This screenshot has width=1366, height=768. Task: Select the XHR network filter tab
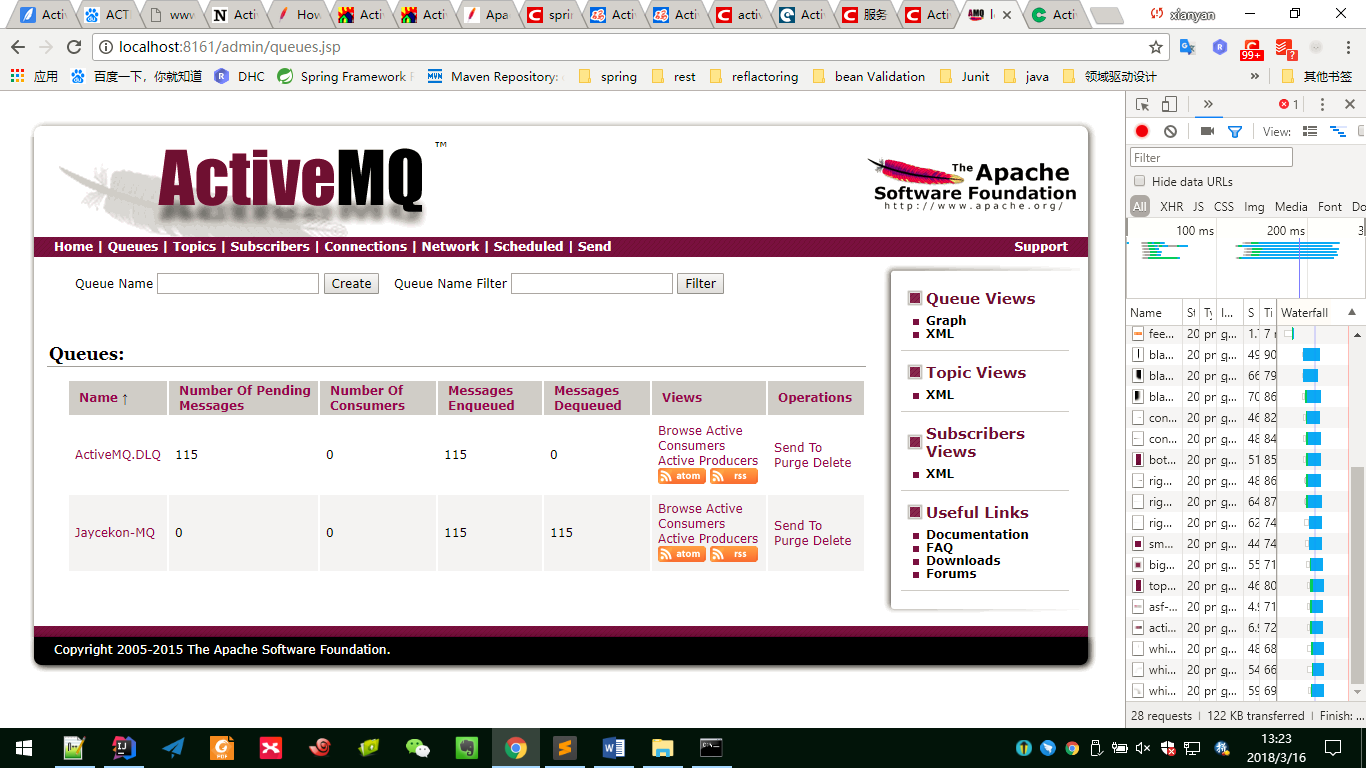point(1171,206)
